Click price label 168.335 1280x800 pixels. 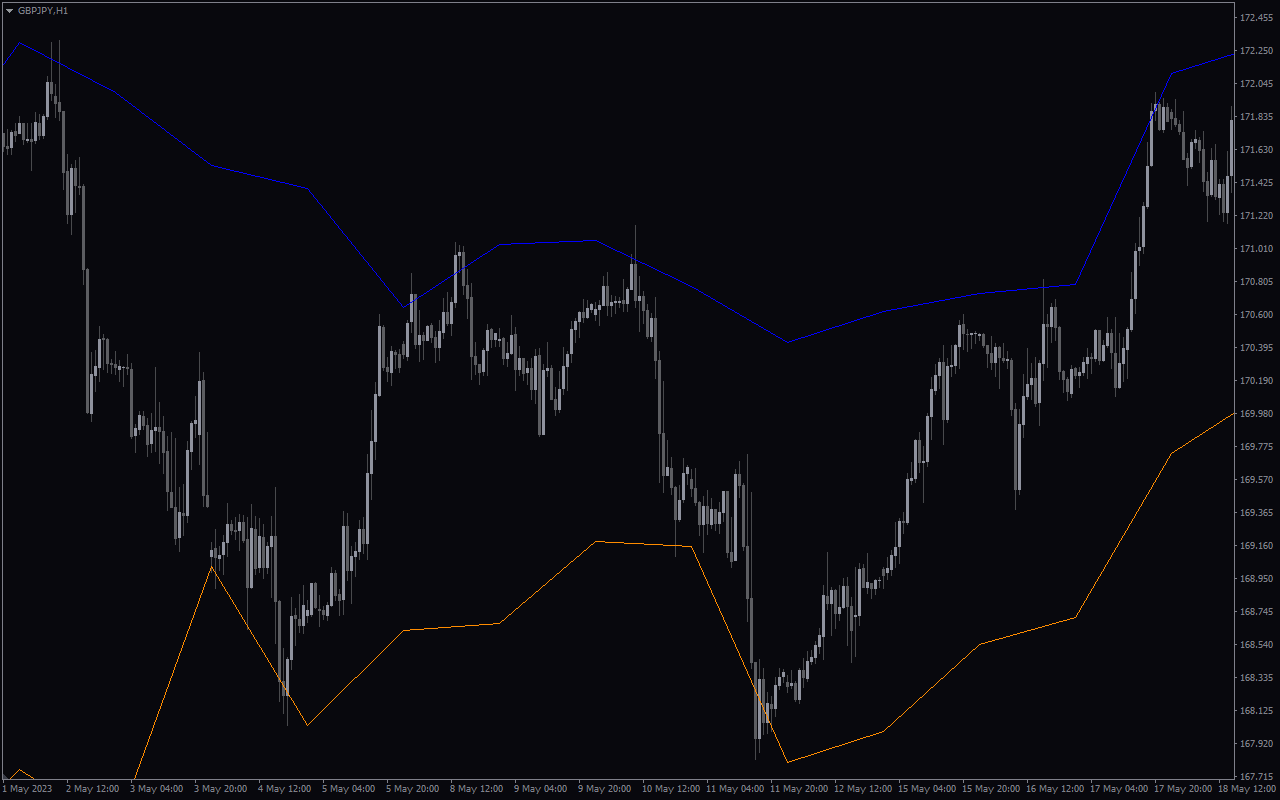coord(1256,678)
